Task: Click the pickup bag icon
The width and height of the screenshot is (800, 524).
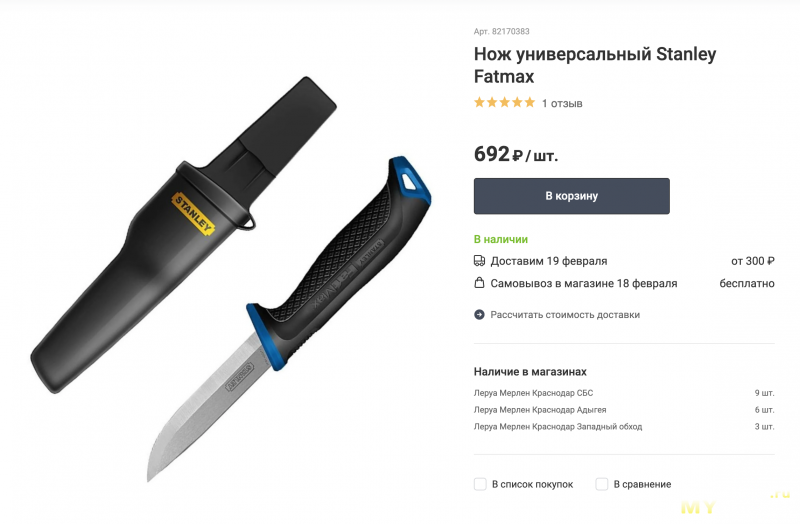Action: pyautogui.click(x=479, y=283)
